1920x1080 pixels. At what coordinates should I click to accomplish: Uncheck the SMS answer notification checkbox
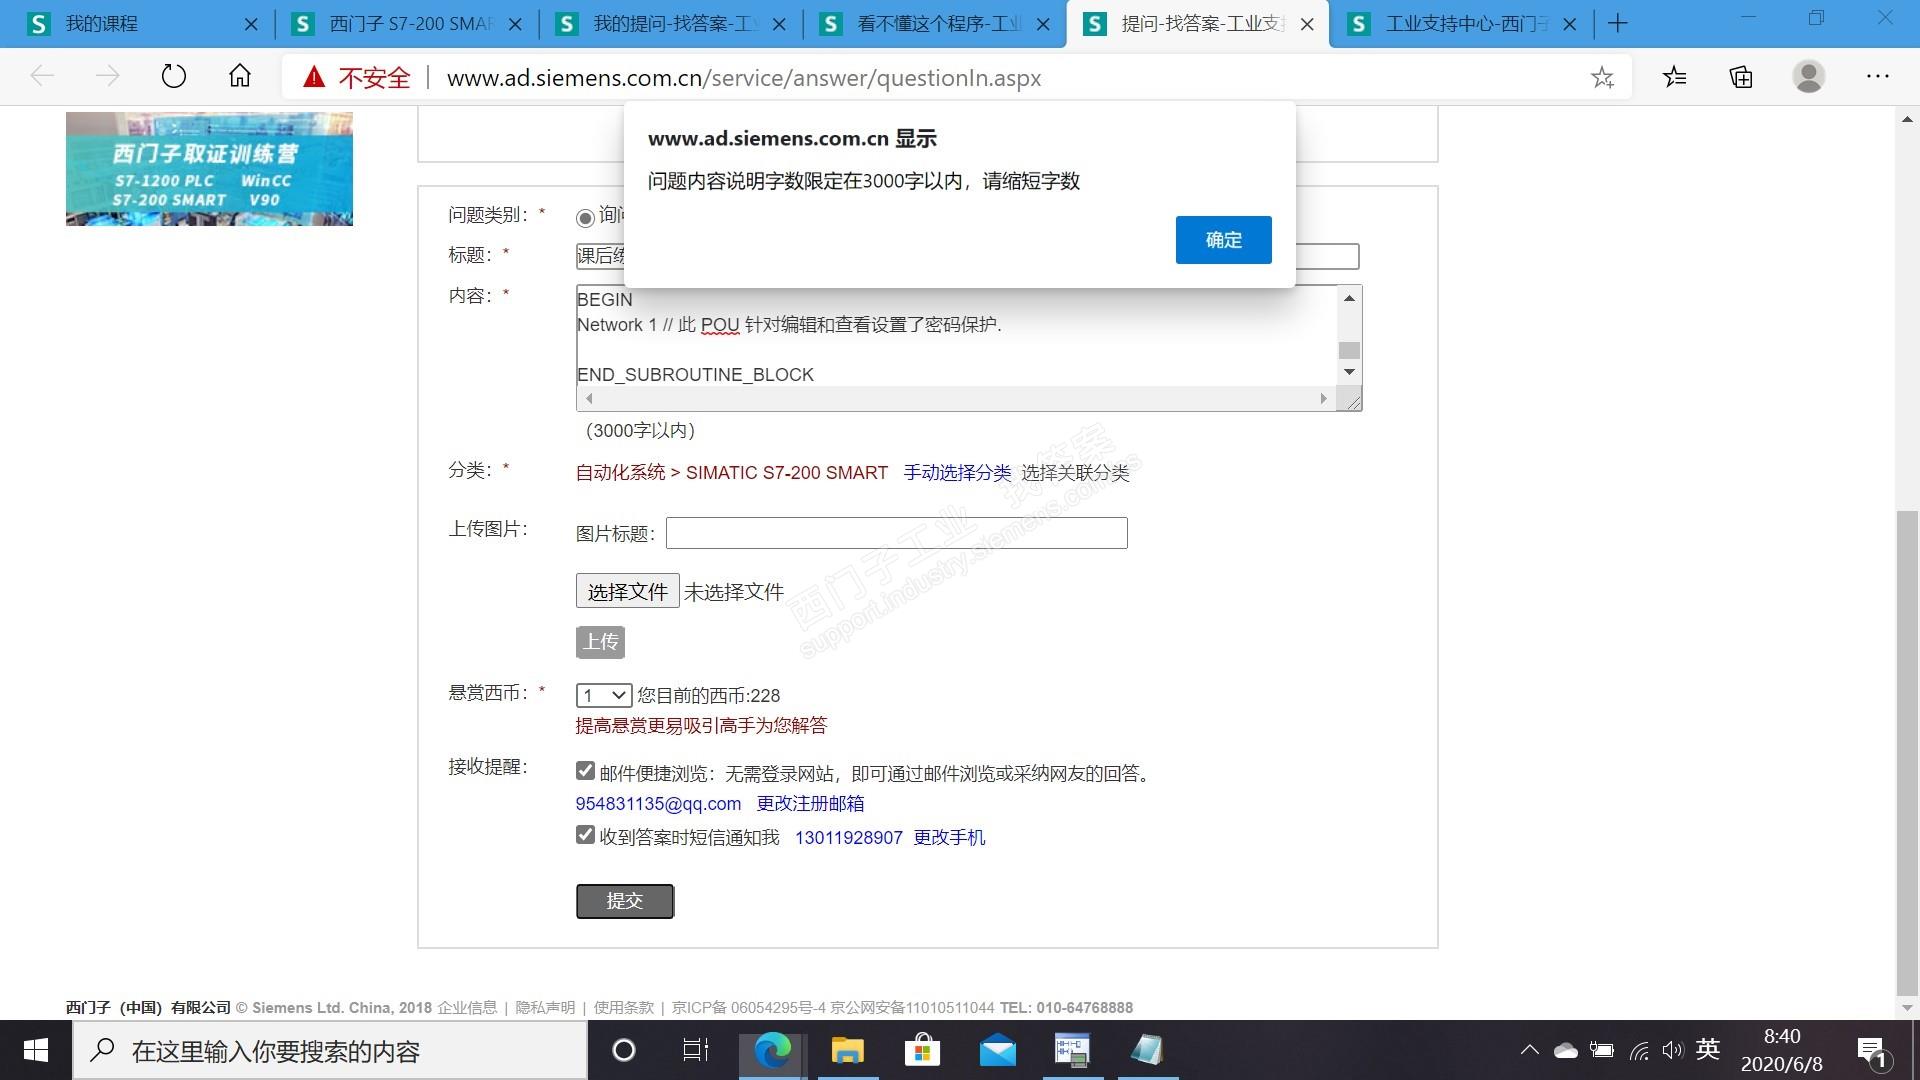pyautogui.click(x=585, y=835)
